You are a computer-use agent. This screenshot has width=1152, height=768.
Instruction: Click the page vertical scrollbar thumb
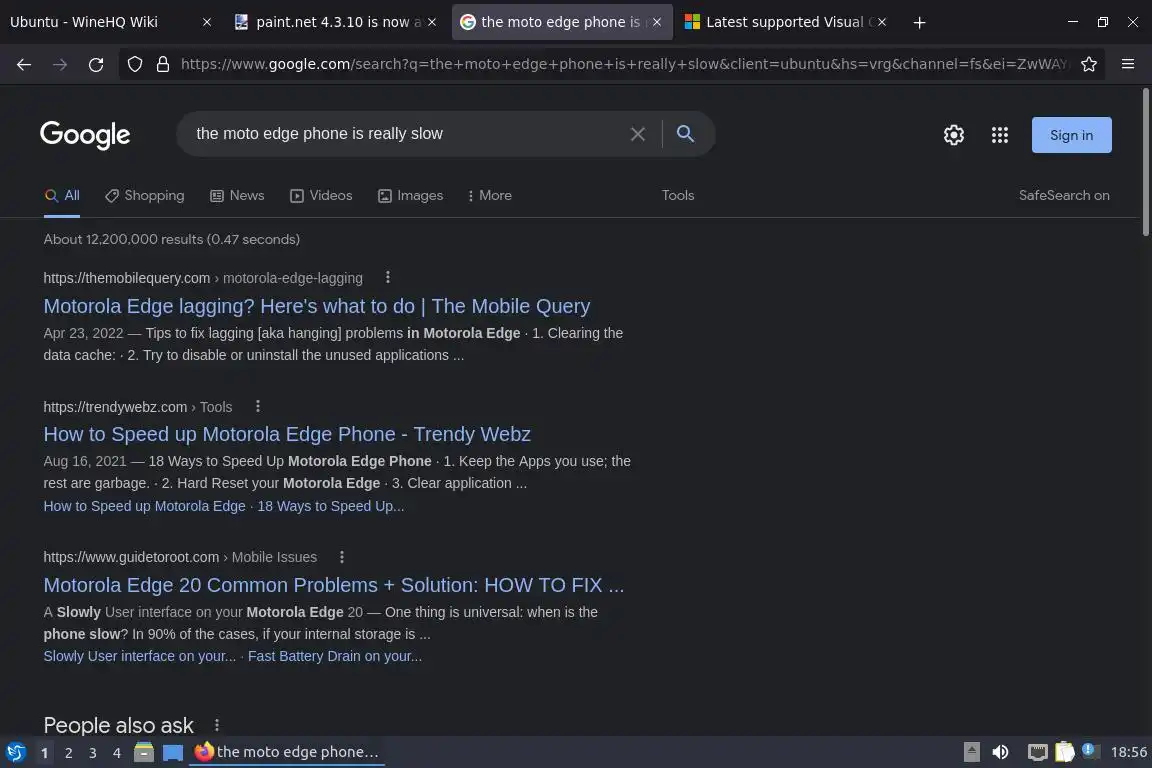[x=1145, y=162]
